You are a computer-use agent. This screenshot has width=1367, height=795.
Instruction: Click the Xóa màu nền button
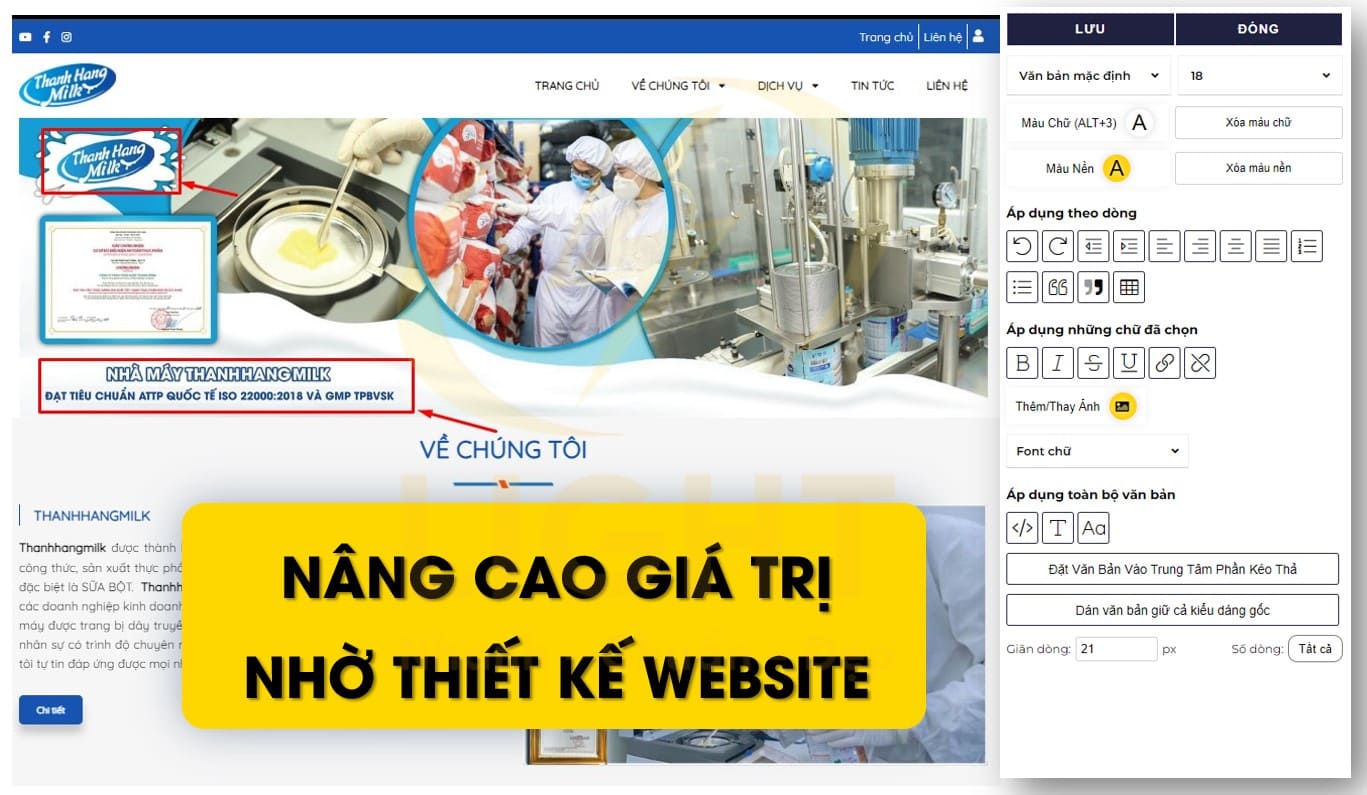(1258, 168)
